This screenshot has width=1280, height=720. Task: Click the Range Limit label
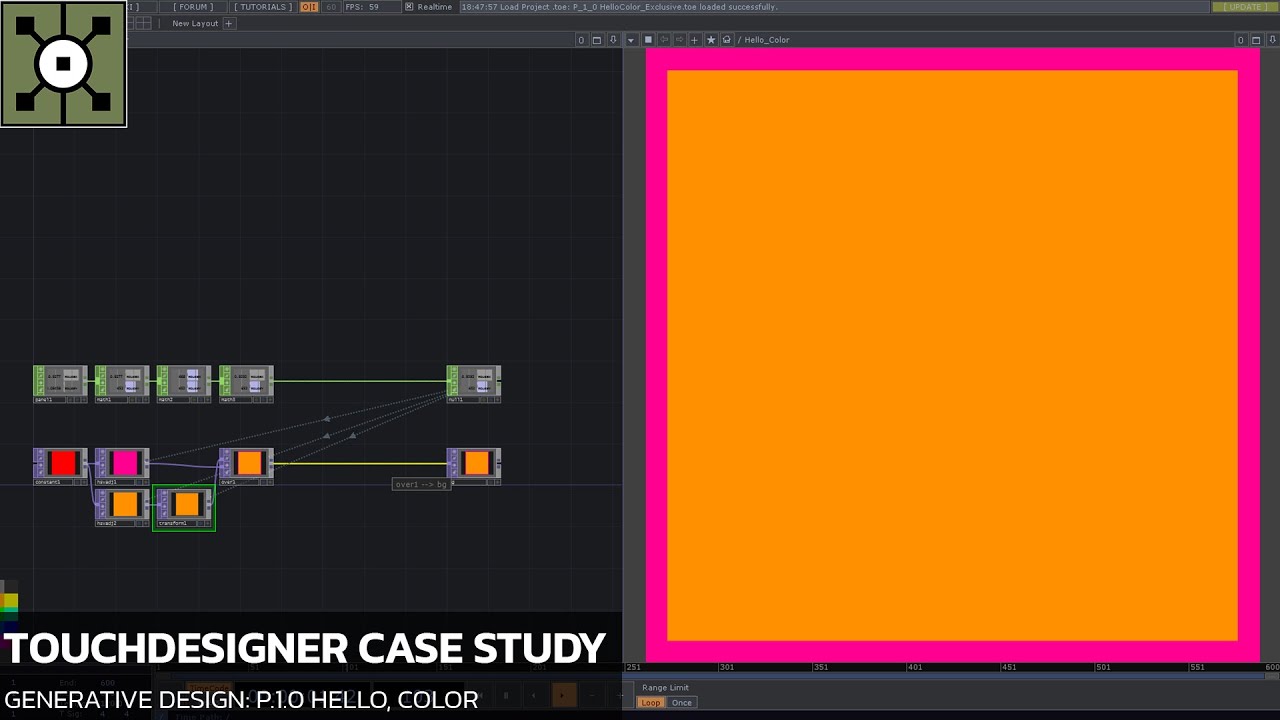pyautogui.click(x=665, y=688)
